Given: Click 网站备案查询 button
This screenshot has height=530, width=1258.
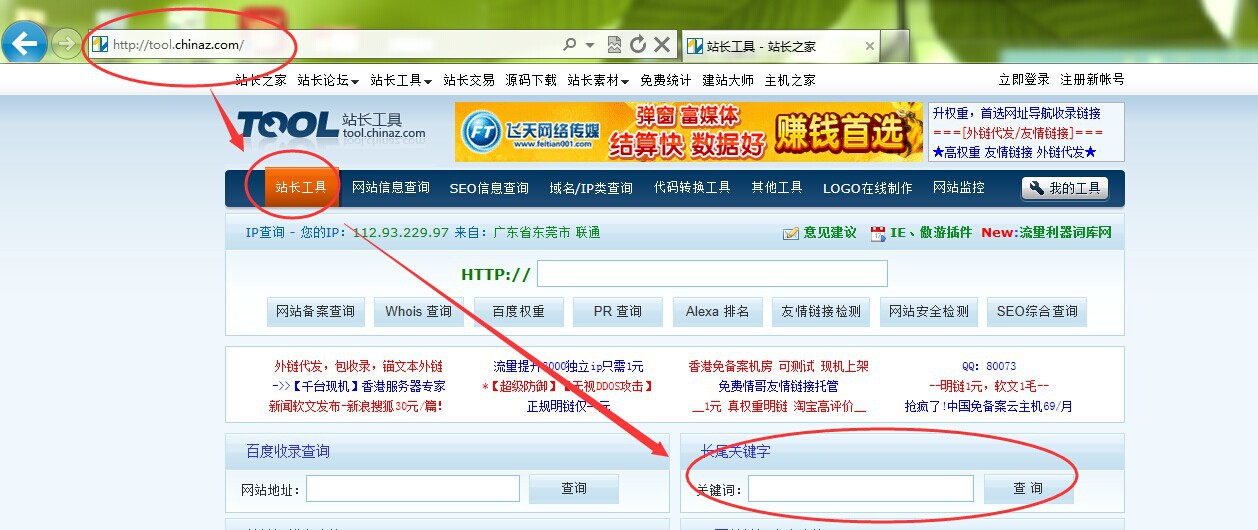Looking at the screenshot, I should [x=316, y=312].
